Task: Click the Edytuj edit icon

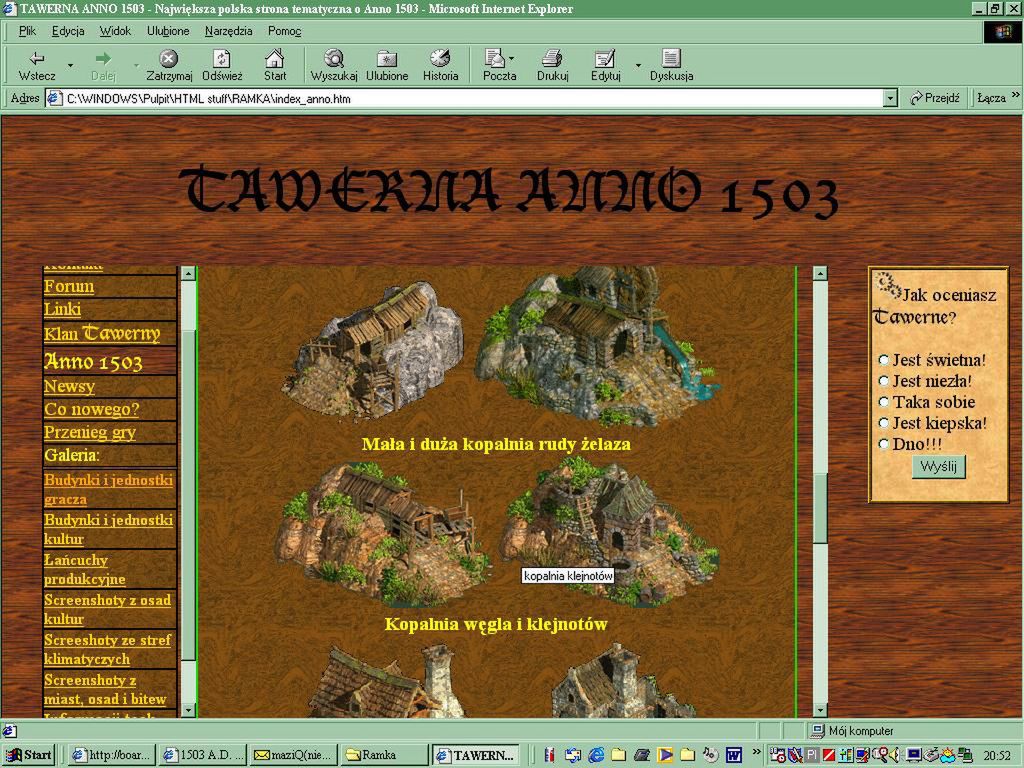Action: 604,58
